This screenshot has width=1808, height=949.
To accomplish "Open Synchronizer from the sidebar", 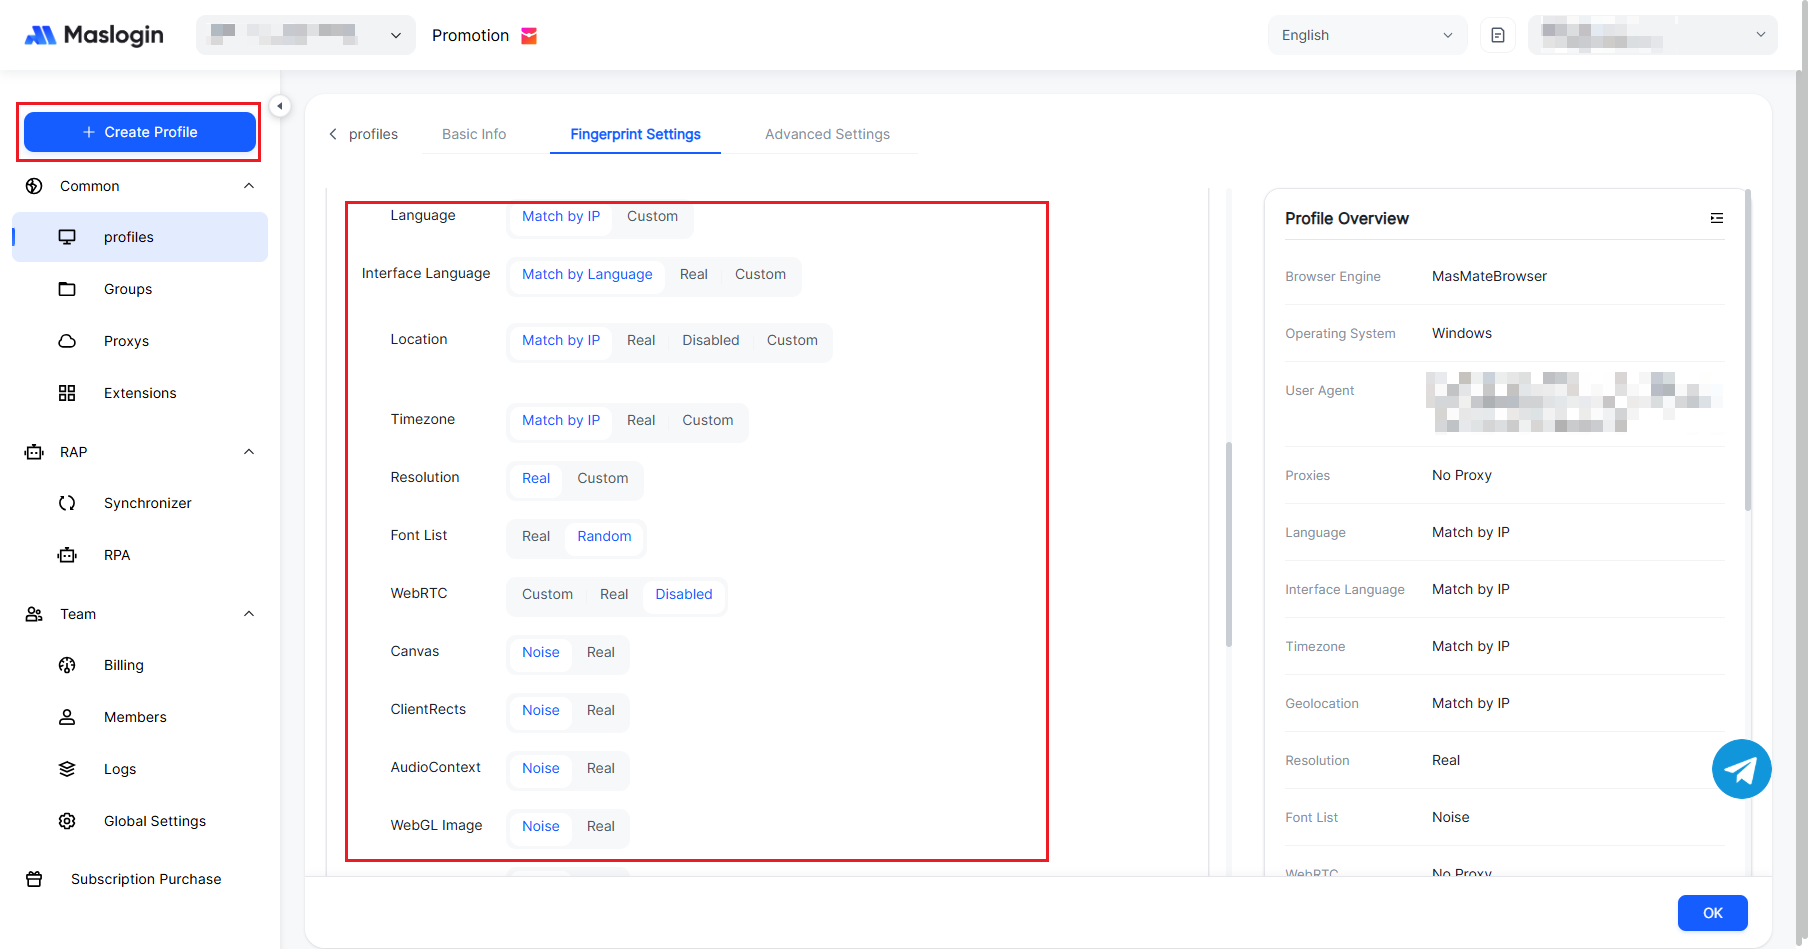I will [147, 503].
